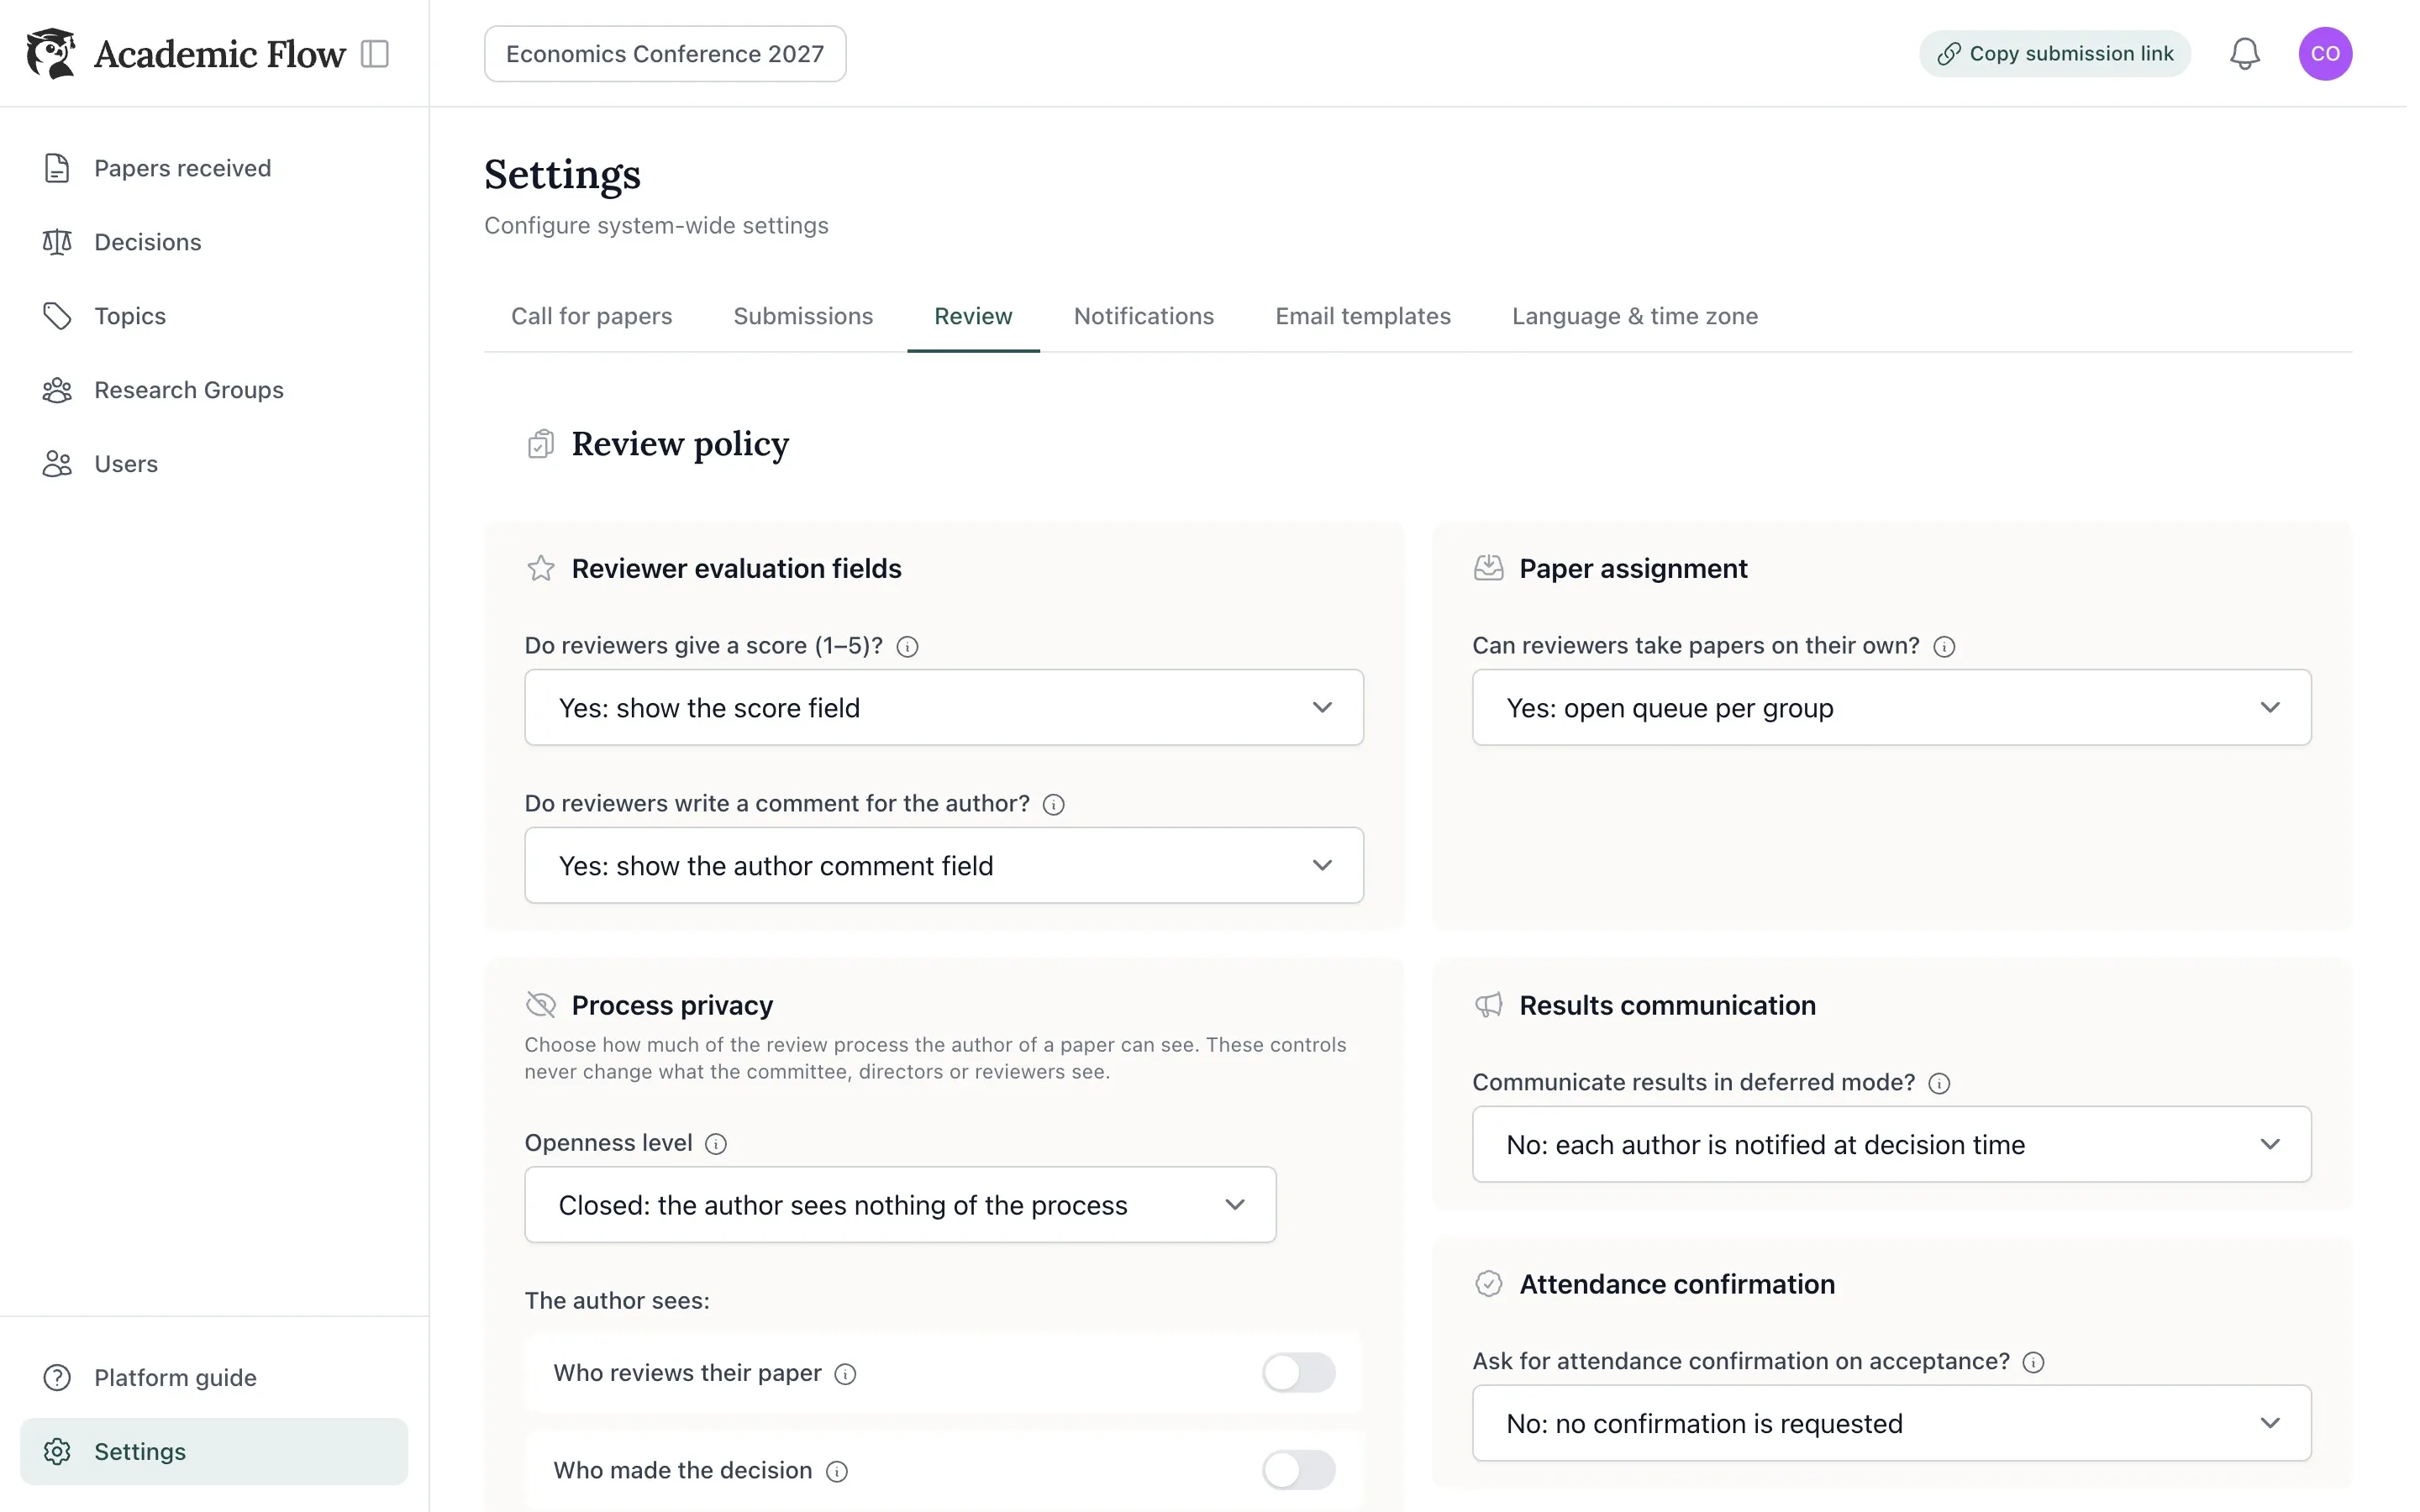Click Process privacy hidden-eye icon
The width and height of the screenshot is (2420, 1512).
coord(540,1005)
